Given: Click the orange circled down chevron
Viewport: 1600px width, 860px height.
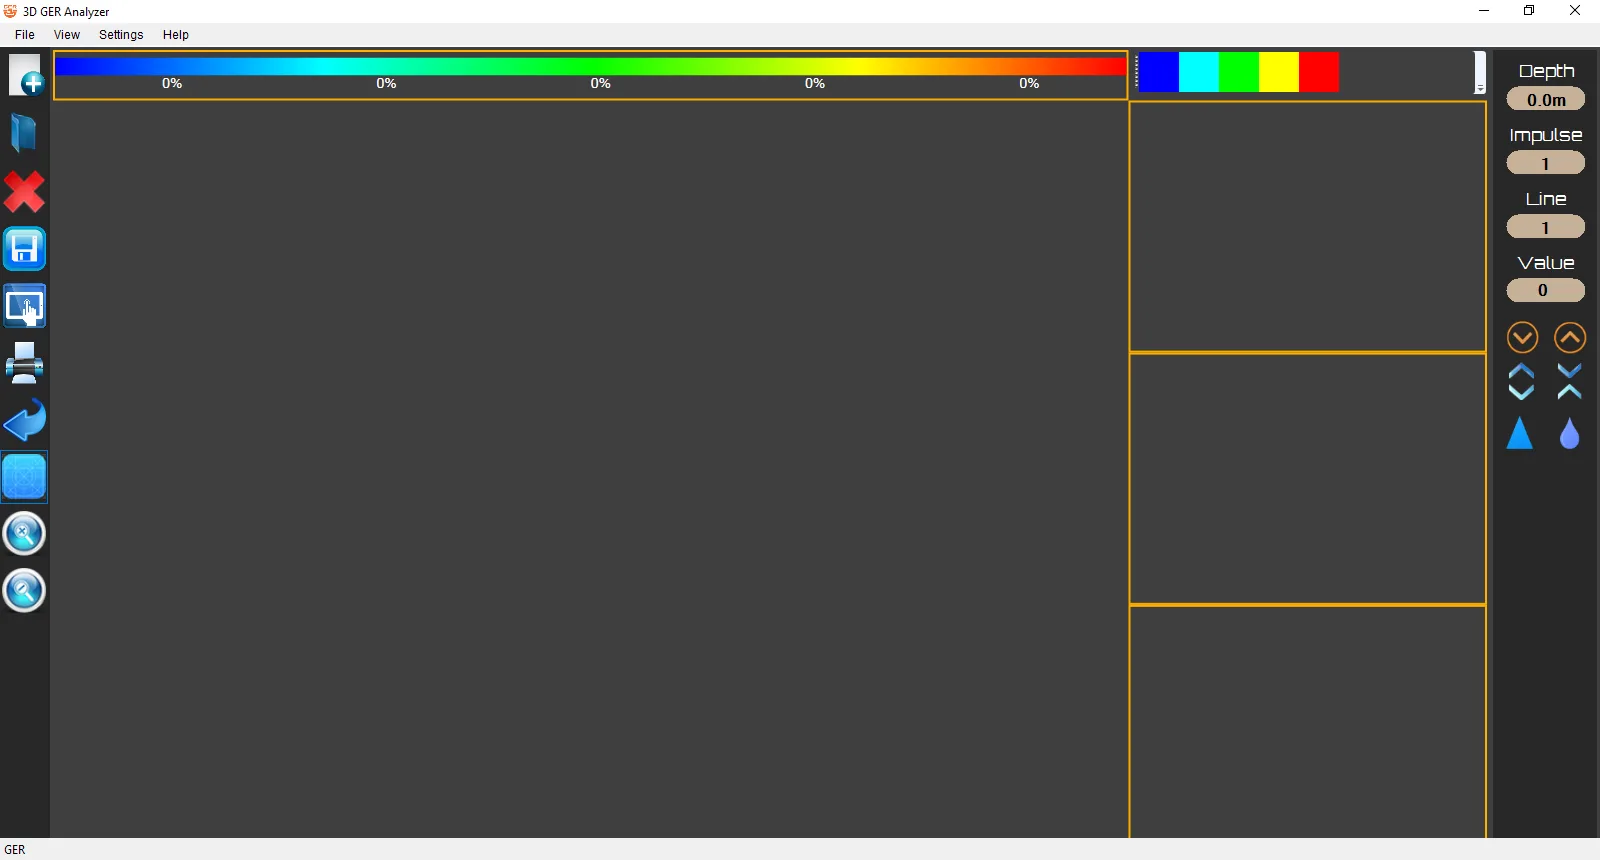Looking at the screenshot, I should [1522, 338].
